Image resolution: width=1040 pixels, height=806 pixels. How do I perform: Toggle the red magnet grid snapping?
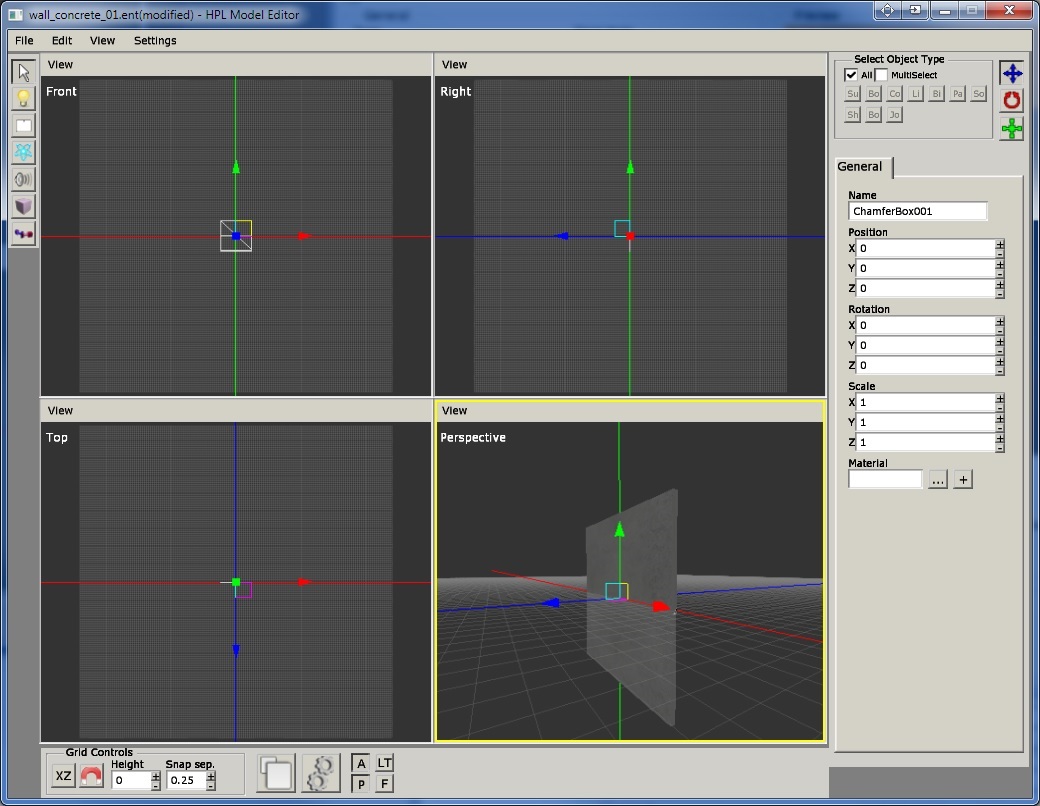pos(91,775)
